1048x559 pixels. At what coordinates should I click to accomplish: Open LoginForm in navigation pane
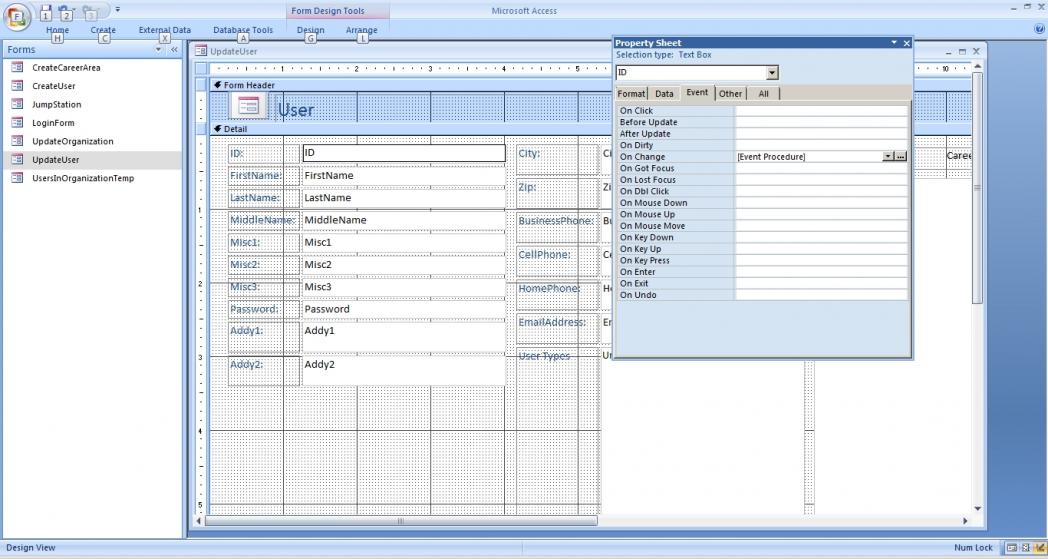tap(53, 123)
